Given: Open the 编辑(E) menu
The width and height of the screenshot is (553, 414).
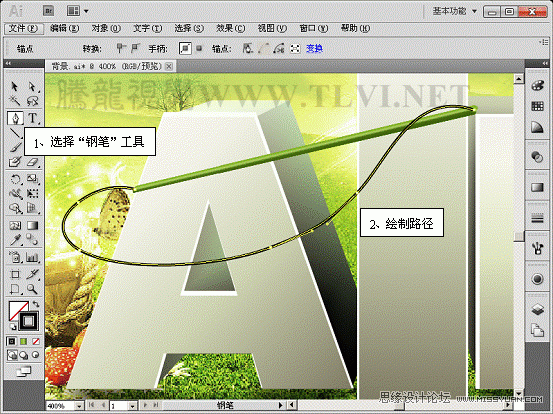Looking at the screenshot, I should [x=65, y=29].
